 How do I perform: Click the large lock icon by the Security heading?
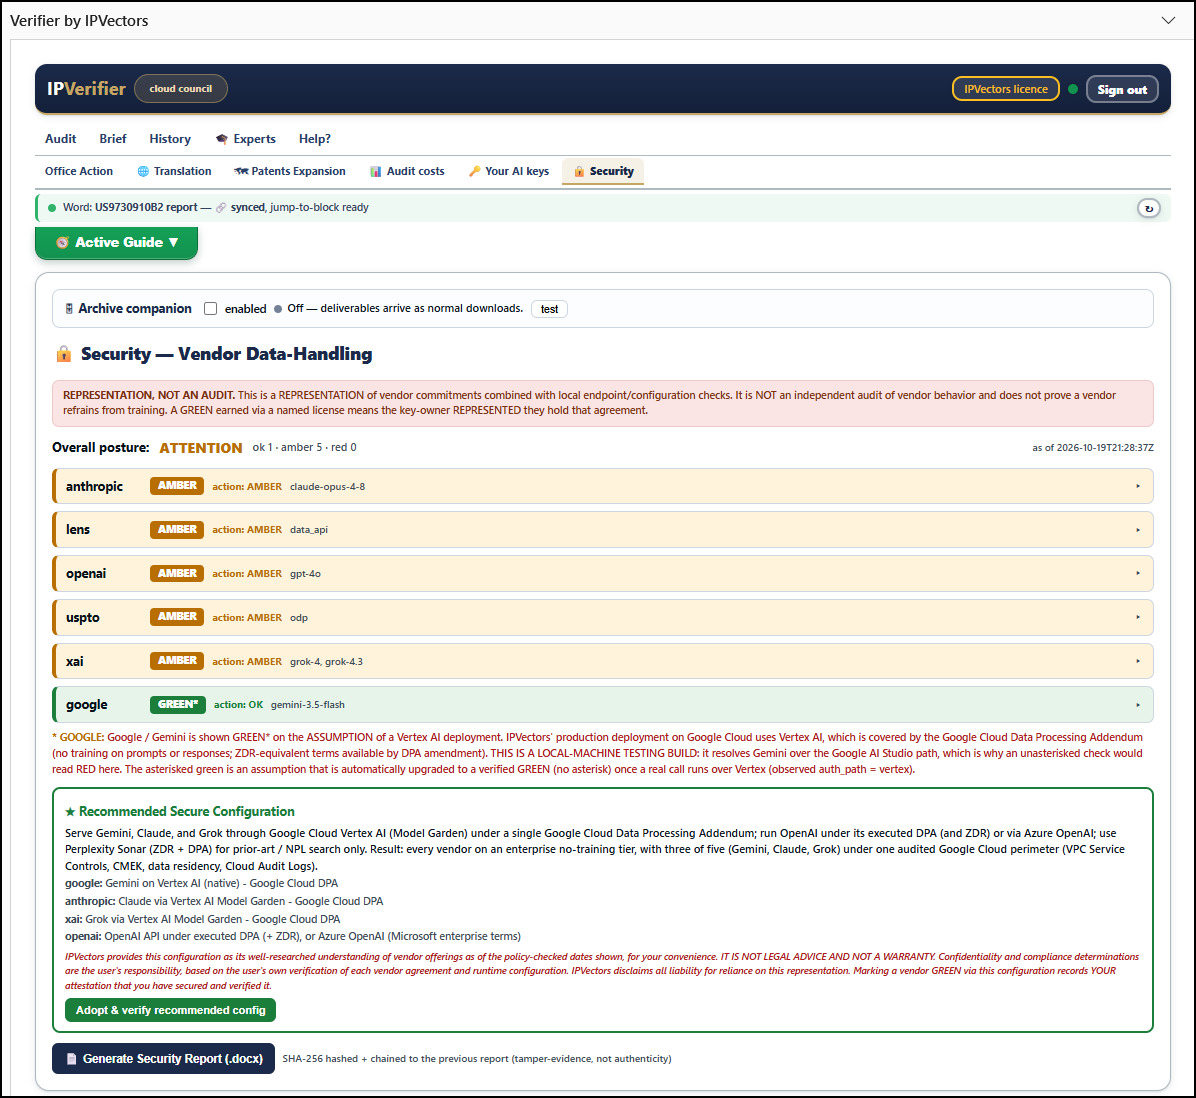[64, 354]
